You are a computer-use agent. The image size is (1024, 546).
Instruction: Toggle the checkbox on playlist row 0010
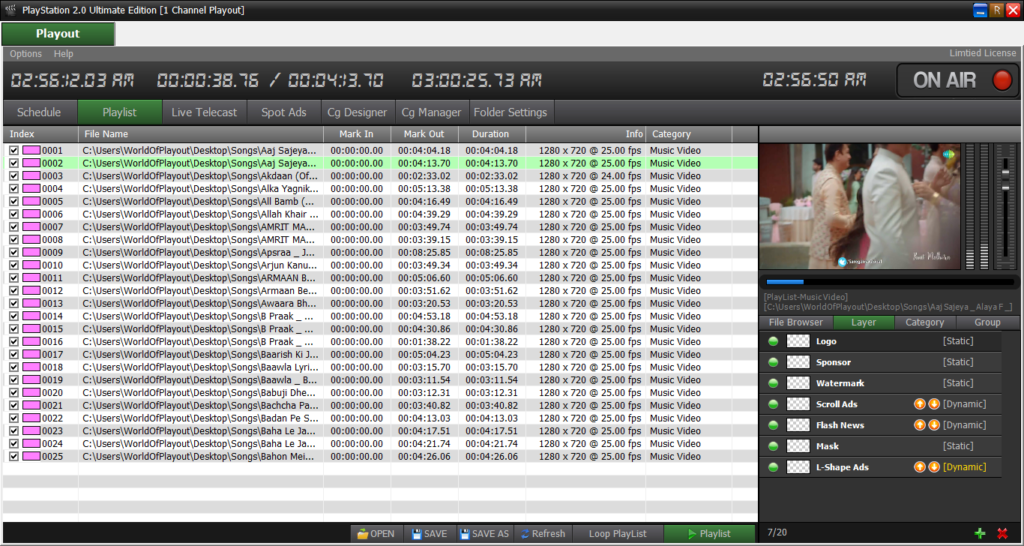pyautogui.click(x=14, y=265)
